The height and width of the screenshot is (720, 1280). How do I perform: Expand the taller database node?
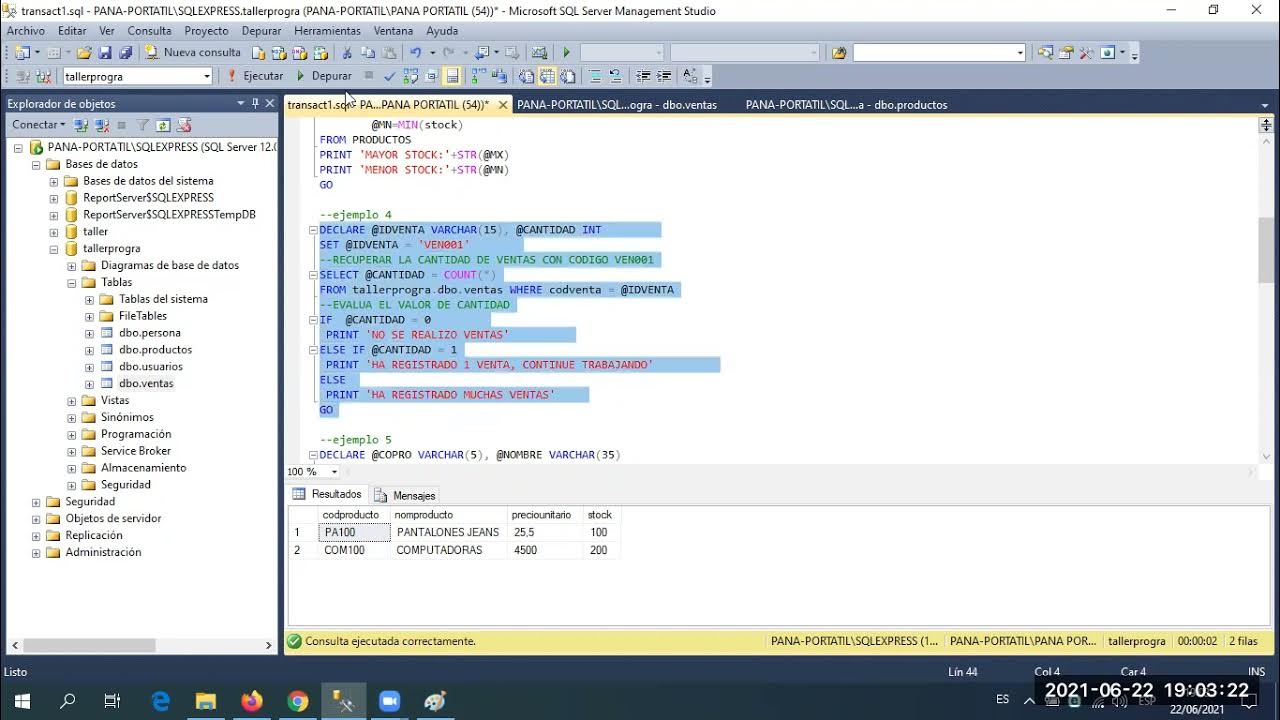click(54, 231)
